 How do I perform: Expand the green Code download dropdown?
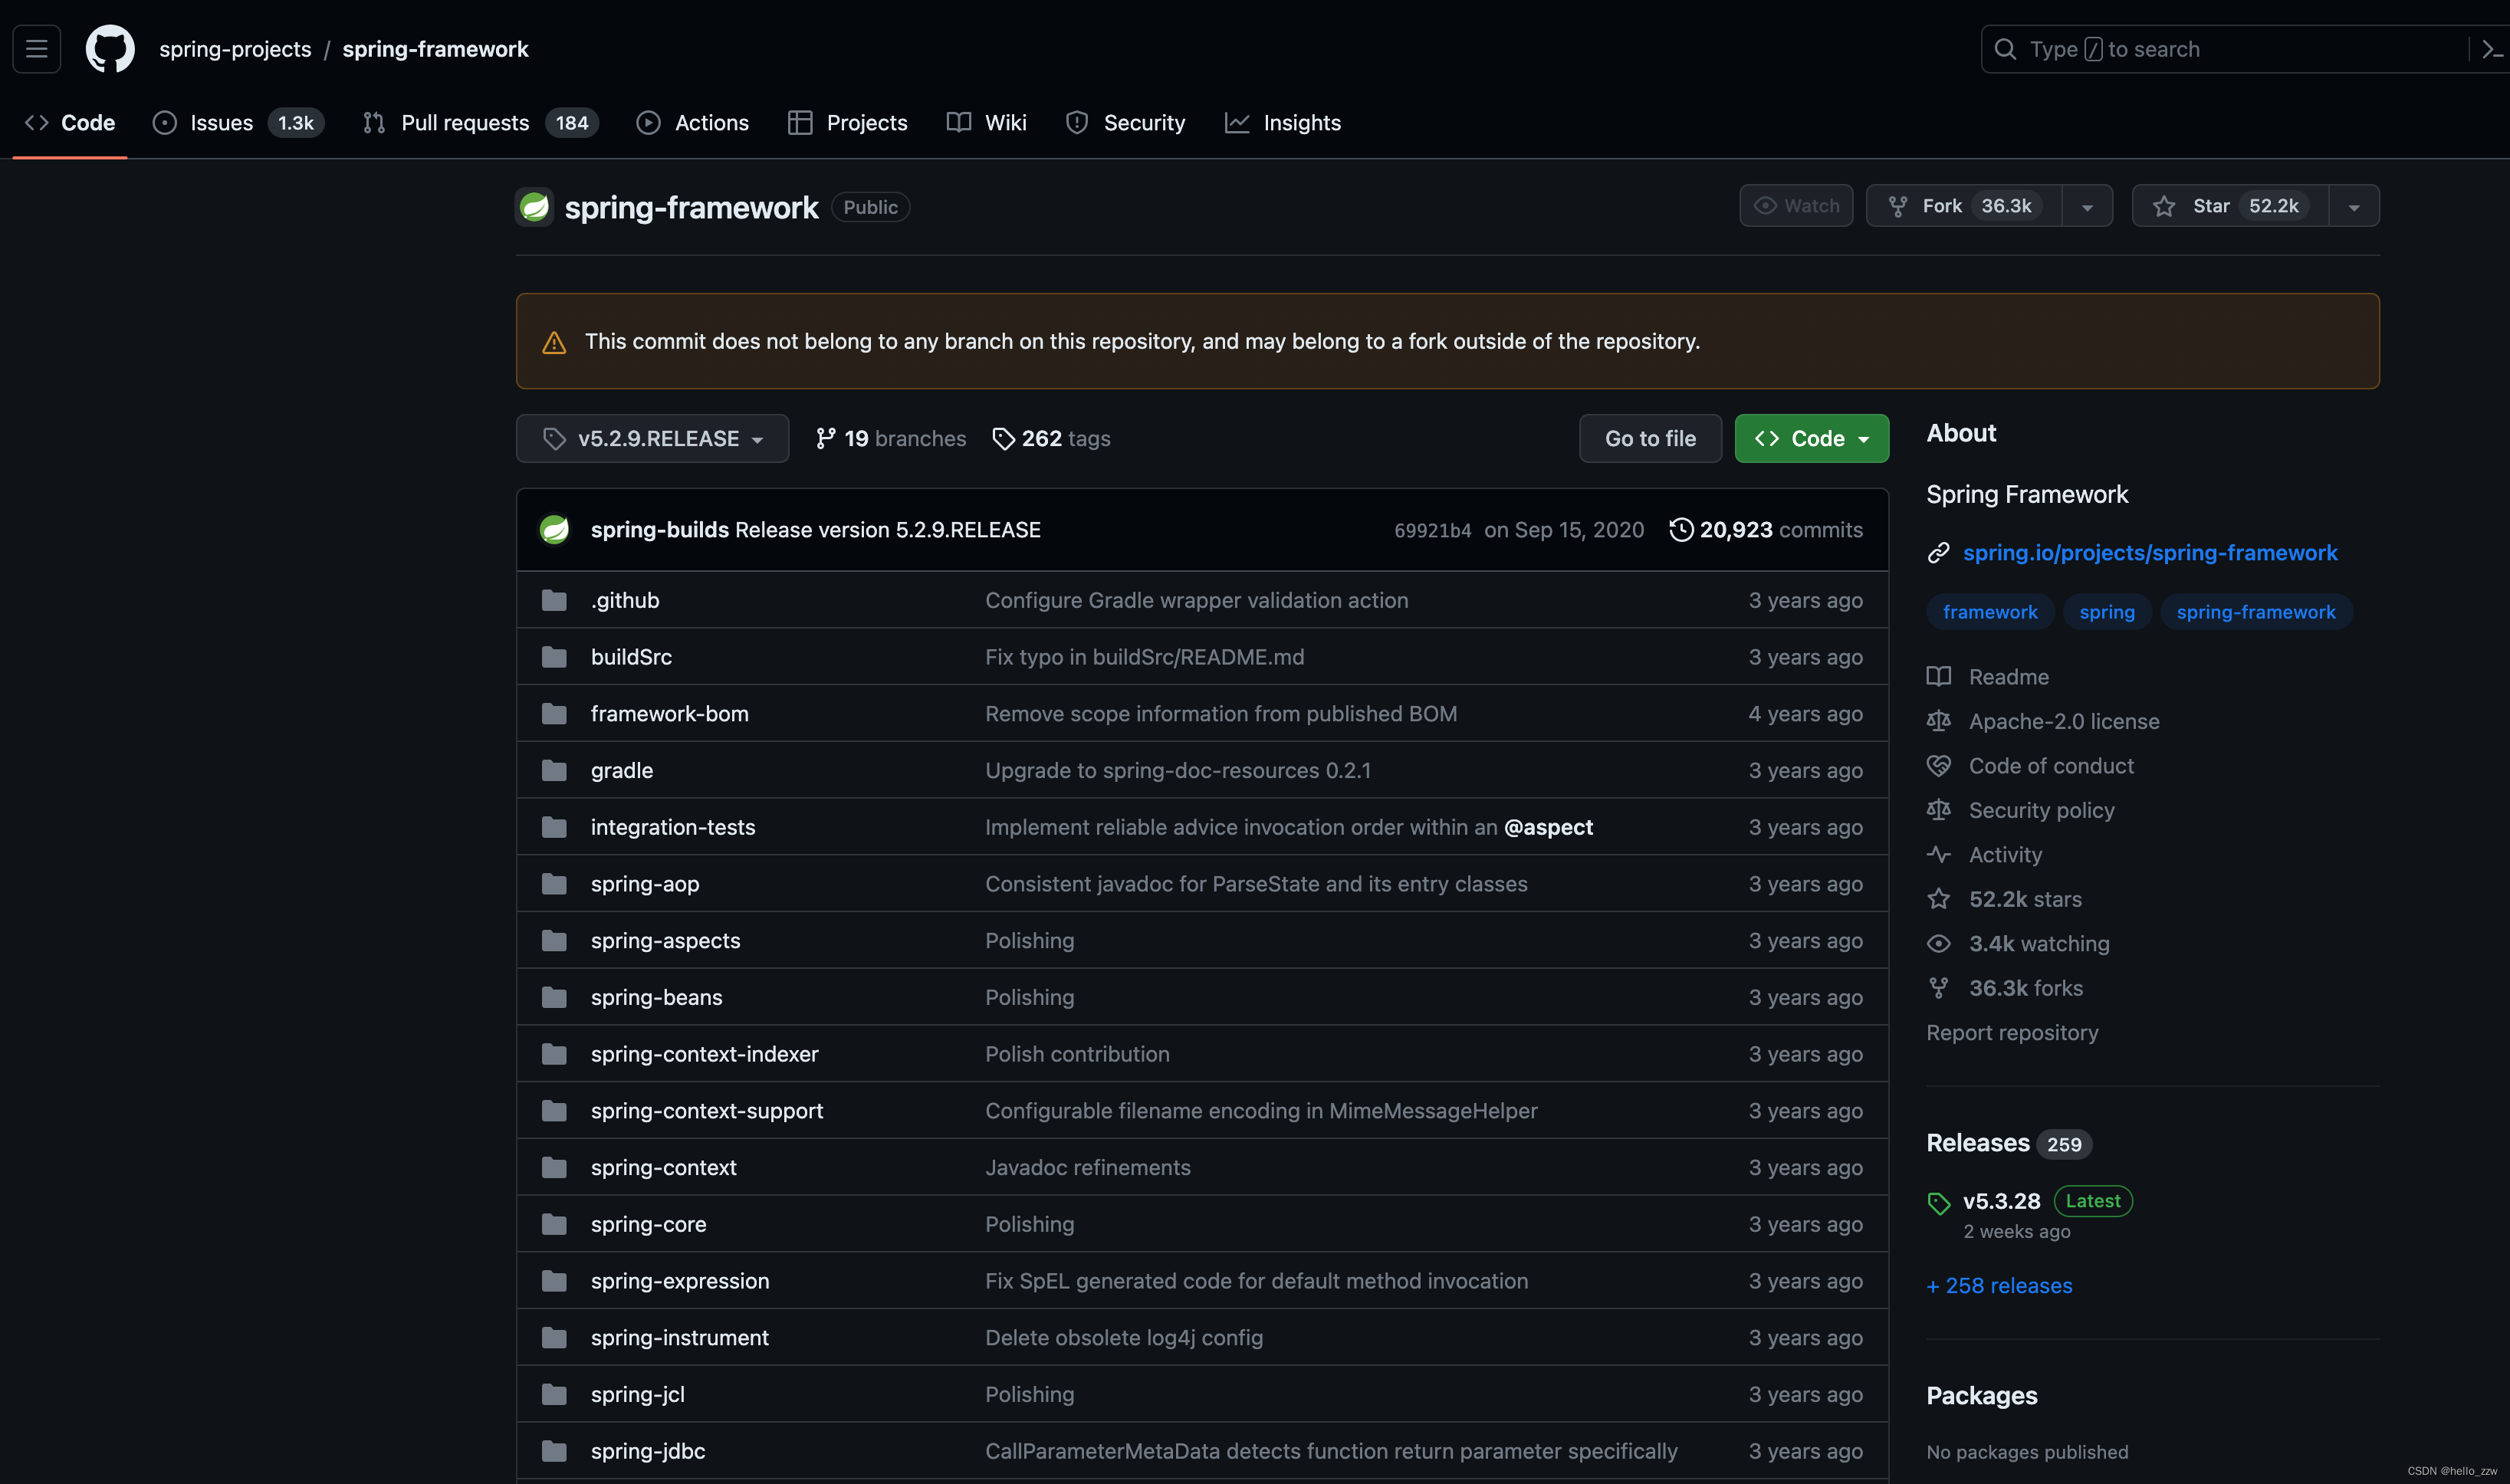pos(1811,438)
